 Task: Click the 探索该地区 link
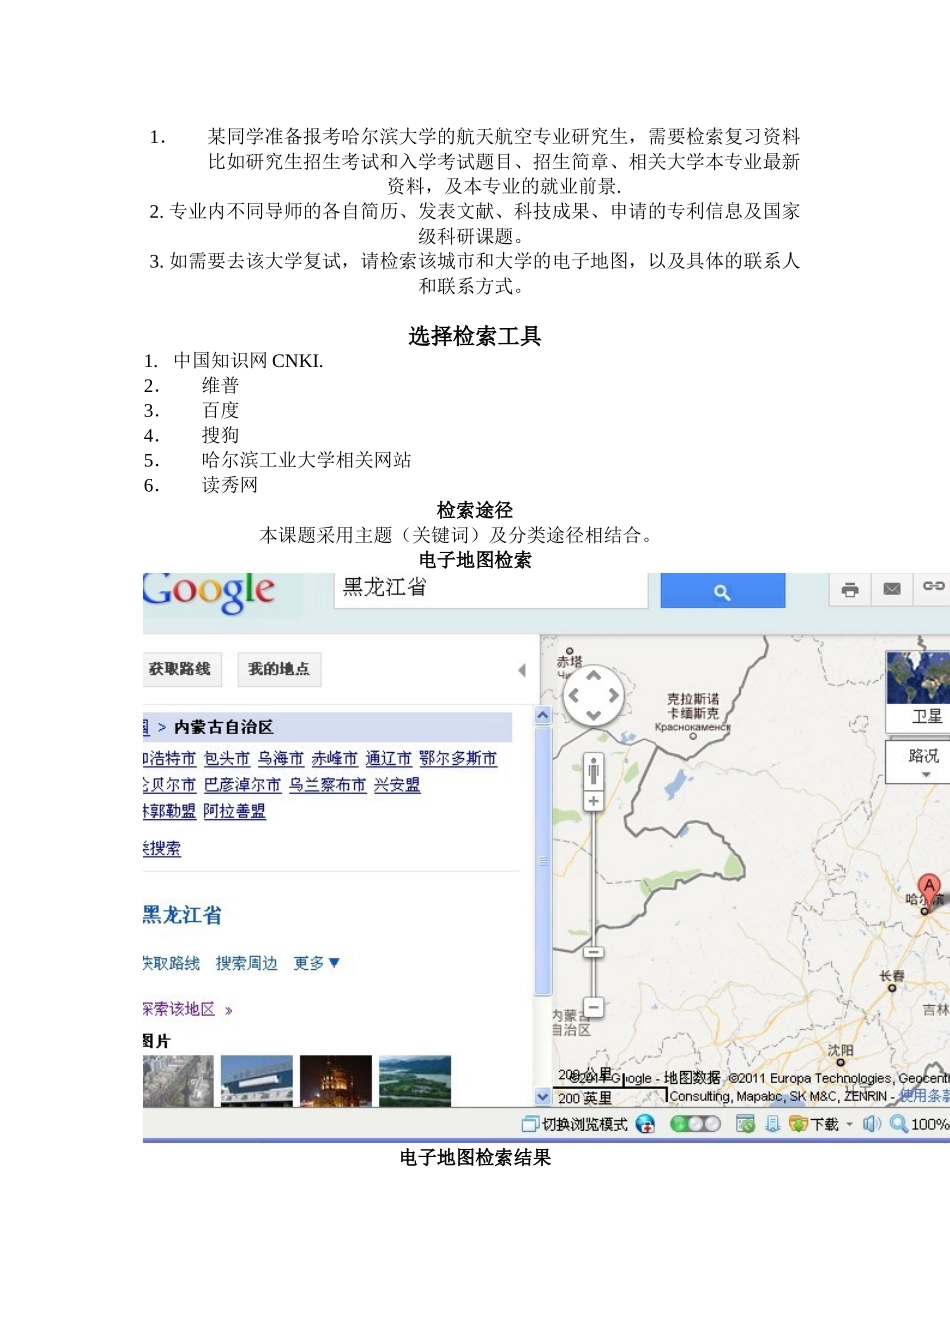[187, 1009]
